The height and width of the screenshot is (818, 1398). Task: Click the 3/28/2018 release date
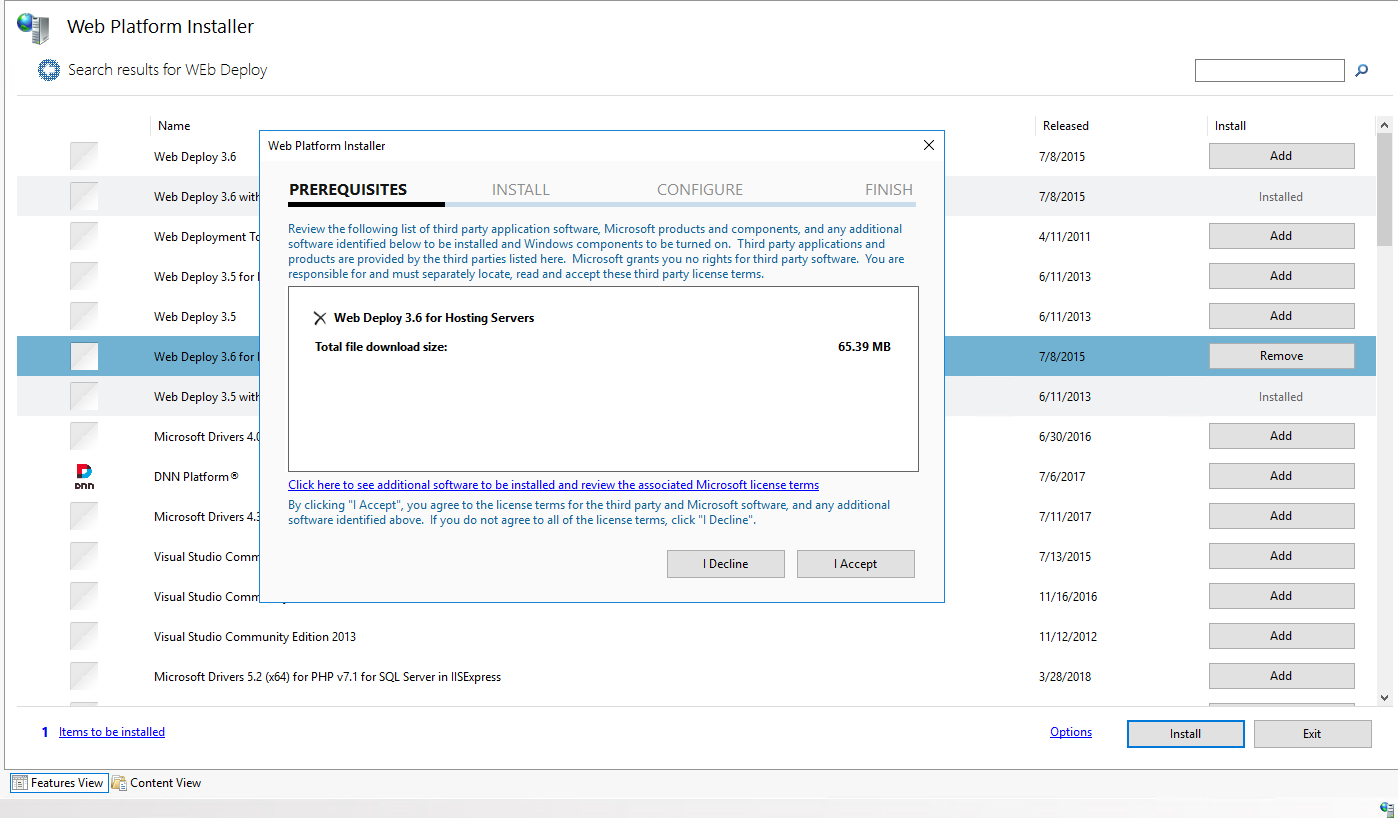coord(1065,677)
